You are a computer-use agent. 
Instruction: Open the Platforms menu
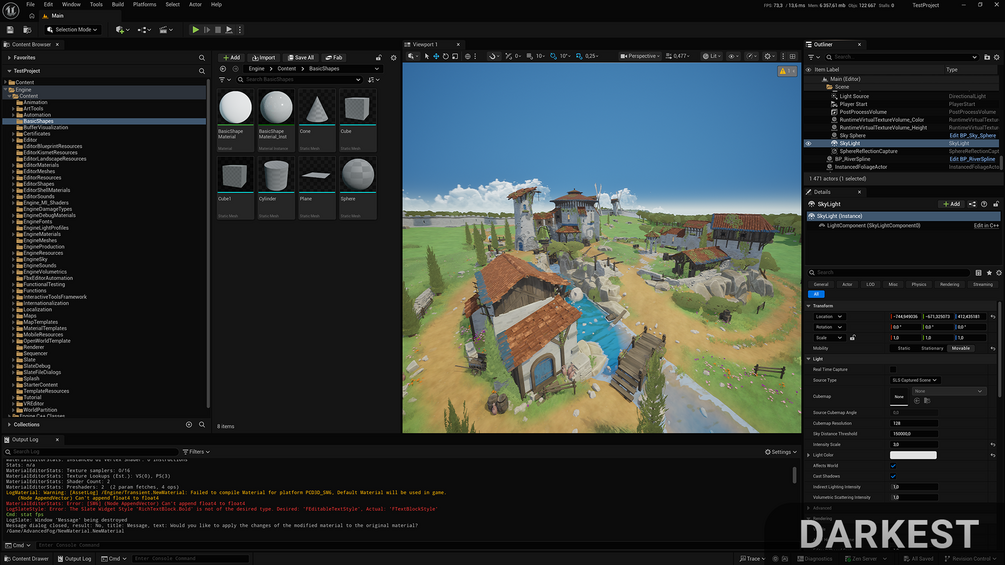[144, 4]
